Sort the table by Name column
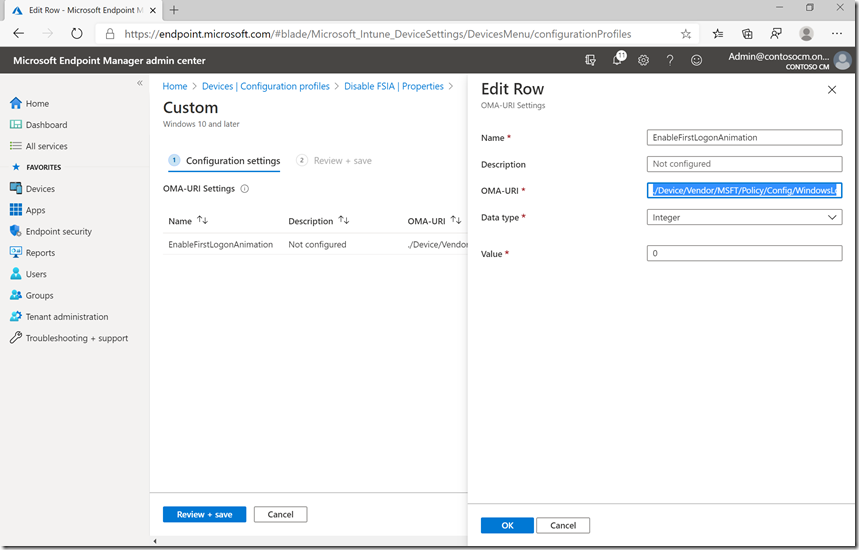This screenshot has width=859, height=550. tap(203, 221)
